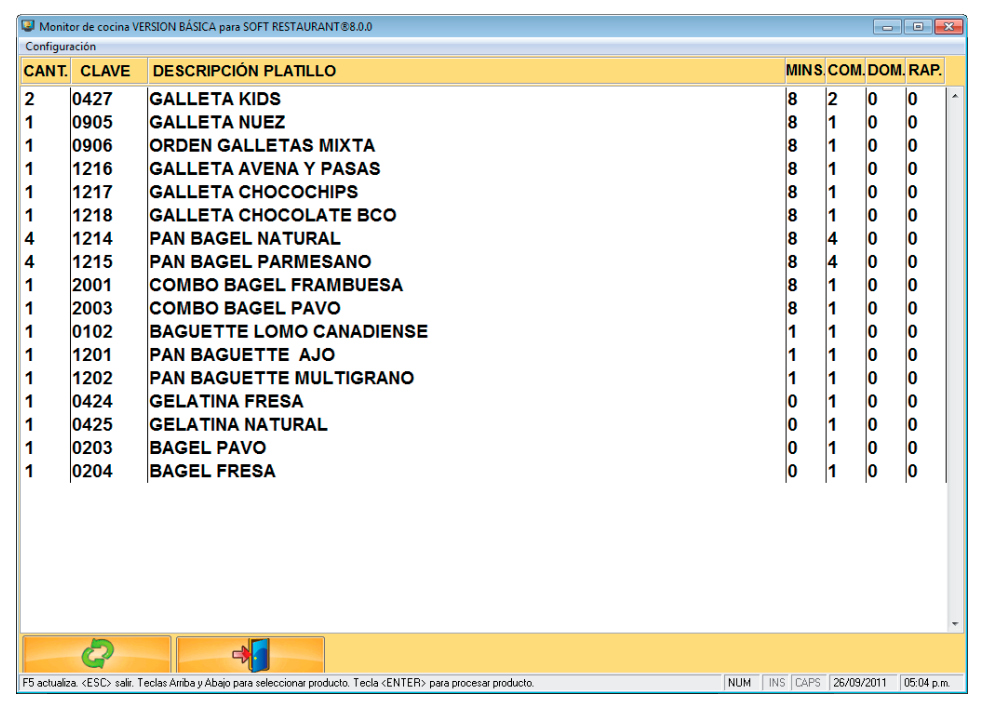Click the exit door icon button
The width and height of the screenshot is (987, 708).
click(250, 655)
